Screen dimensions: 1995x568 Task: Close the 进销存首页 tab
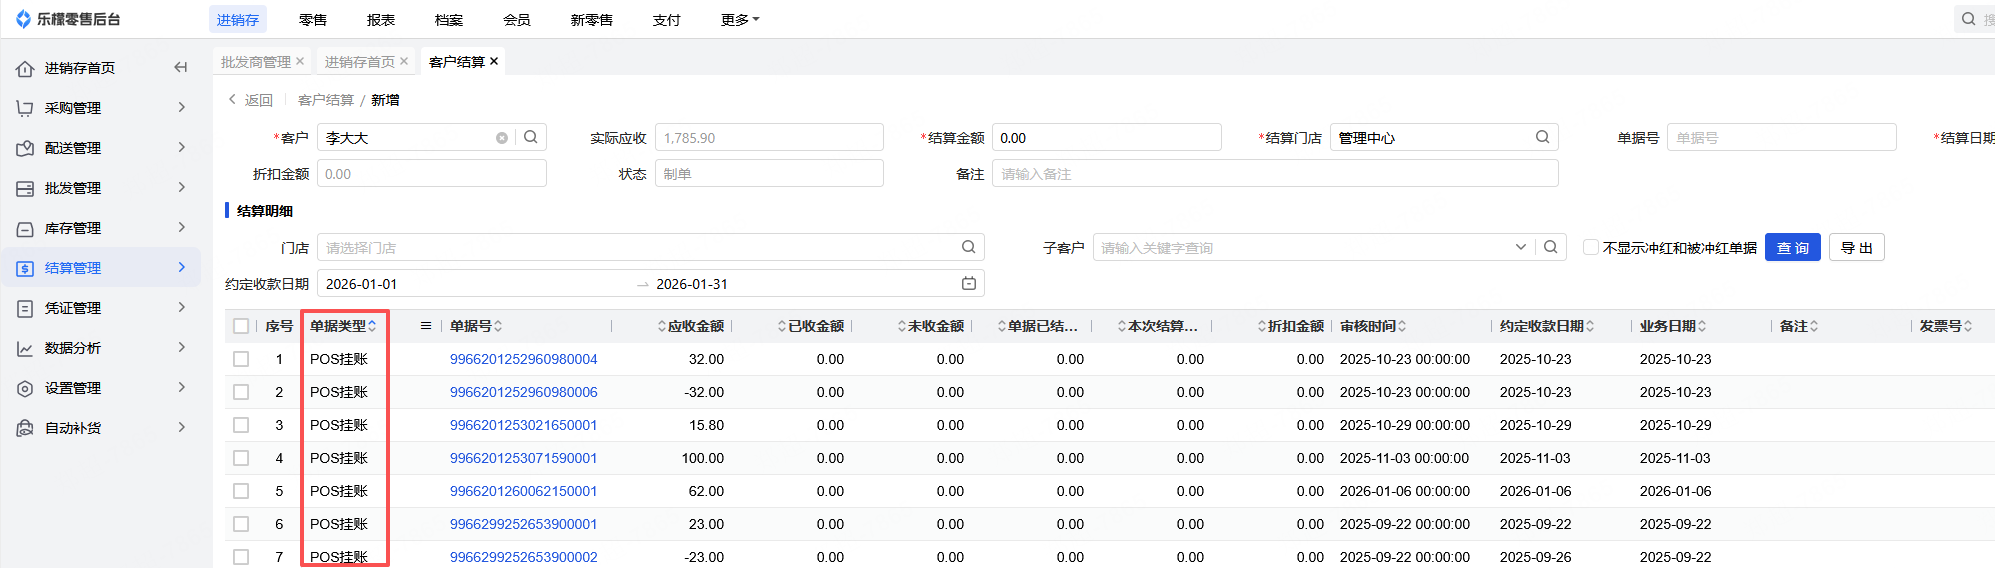[x=404, y=62]
